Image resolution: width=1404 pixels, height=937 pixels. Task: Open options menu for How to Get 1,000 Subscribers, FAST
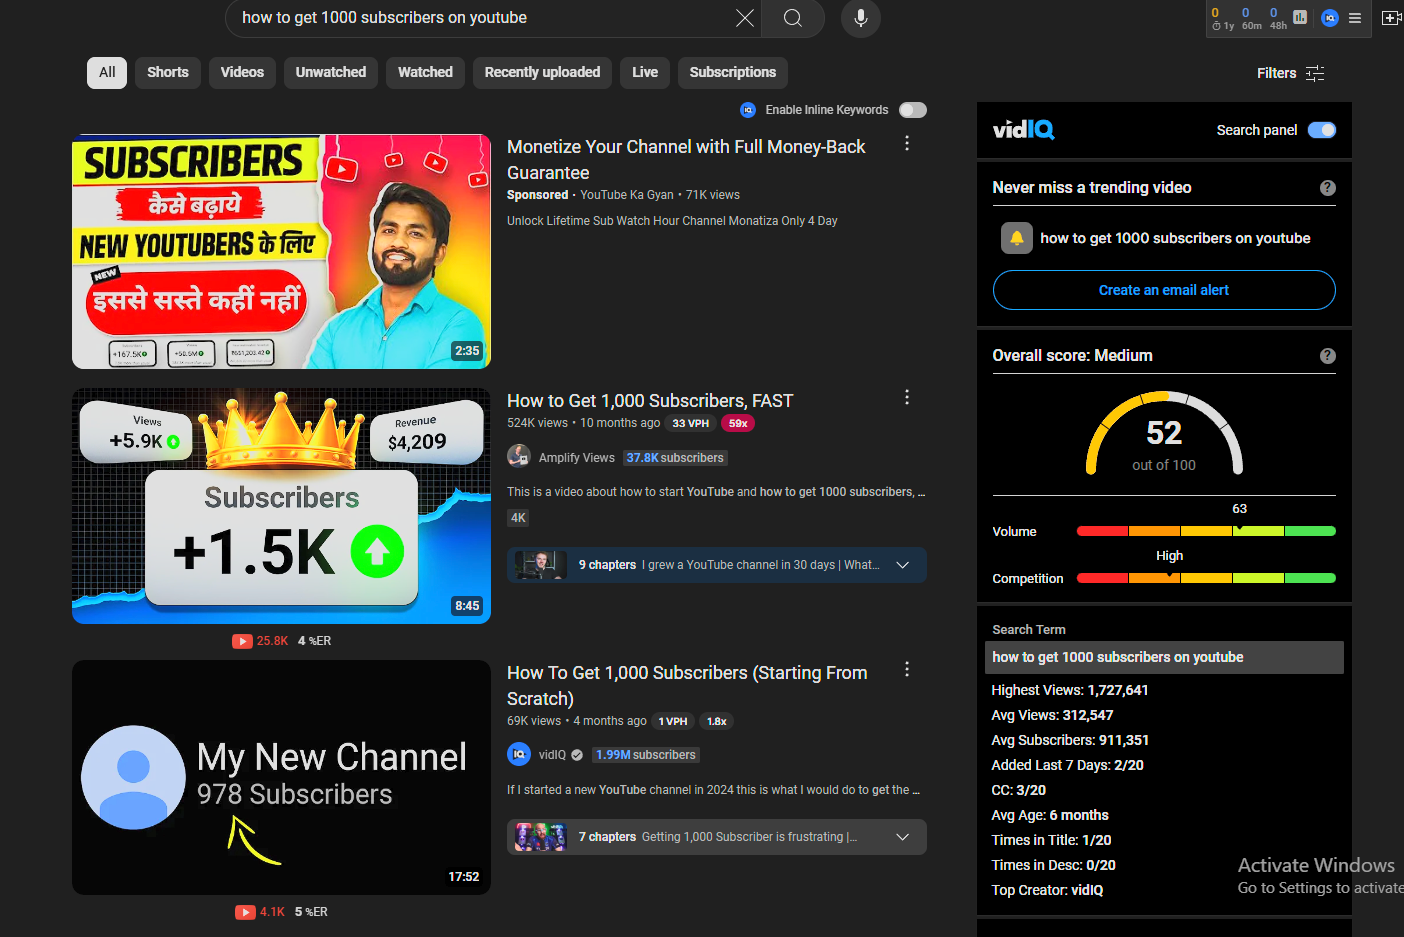907,397
